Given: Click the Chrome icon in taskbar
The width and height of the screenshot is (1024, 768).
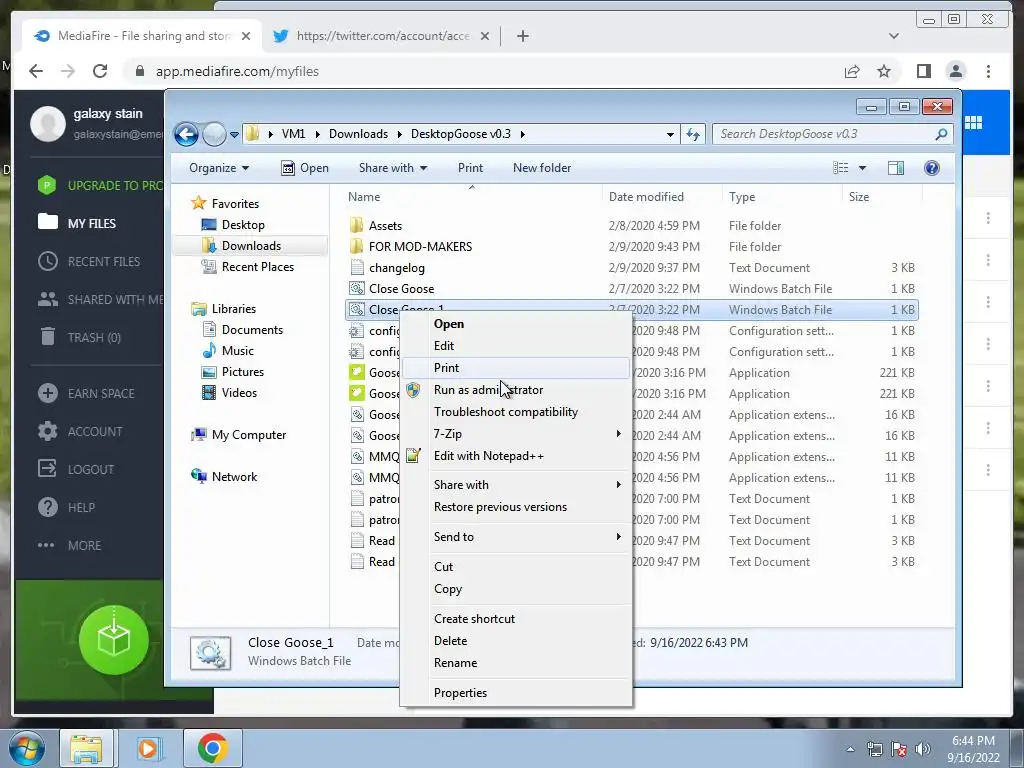Looking at the screenshot, I should (212, 748).
